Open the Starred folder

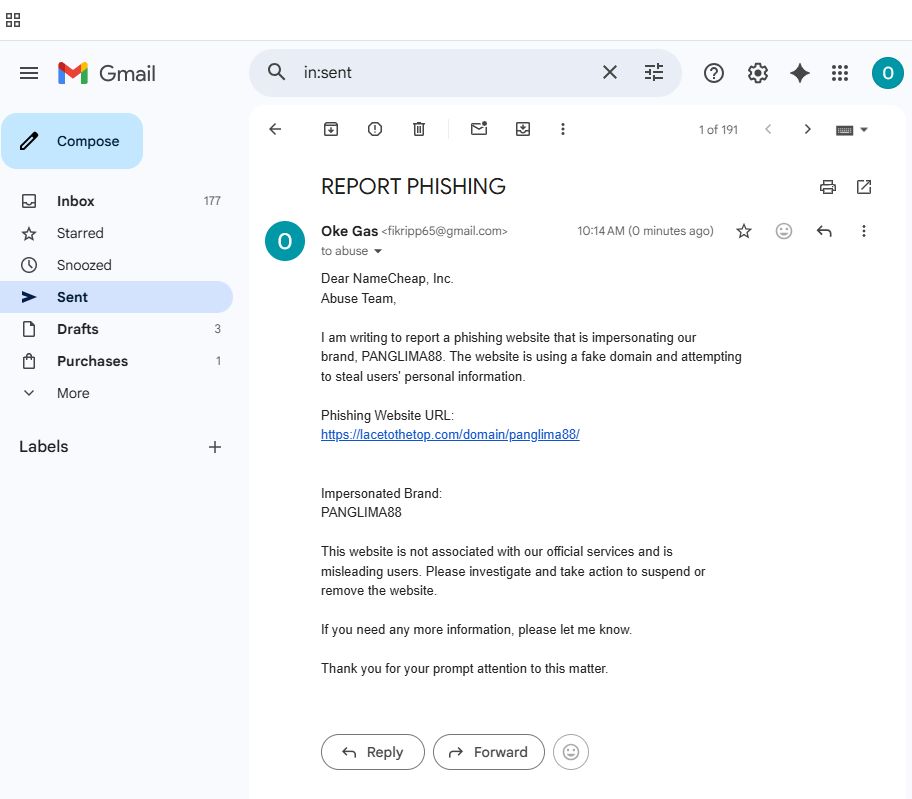pyautogui.click(x=116, y=233)
